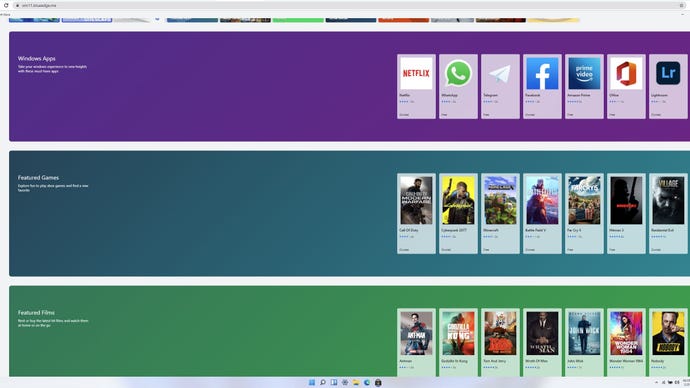Open the Ant-Man film poster
The height and width of the screenshot is (388, 690).
pos(416,333)
